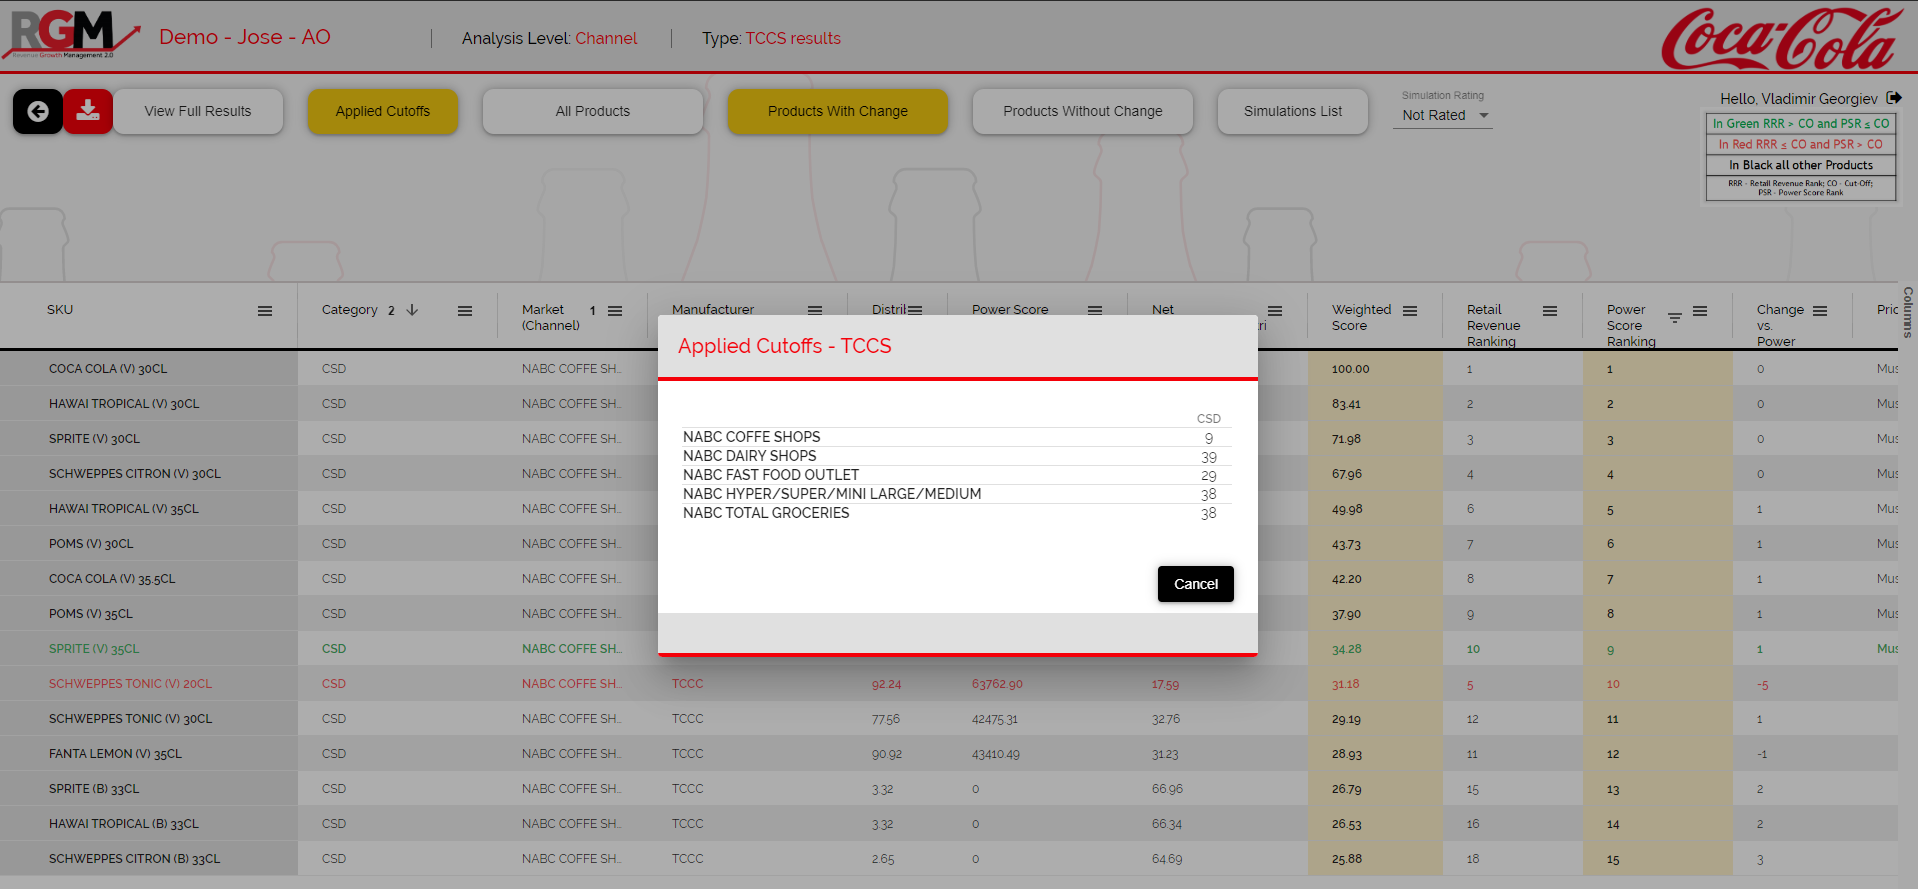Toggle the Products With Change filter
The width and height of the screenshot is (1918, 889).
pyautogui.click(x=837, y=111)
